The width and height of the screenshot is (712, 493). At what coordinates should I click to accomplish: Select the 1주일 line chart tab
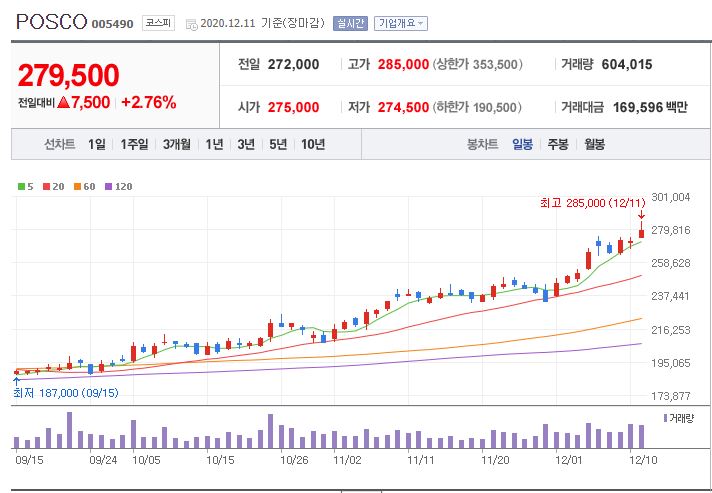click(134, 144)
